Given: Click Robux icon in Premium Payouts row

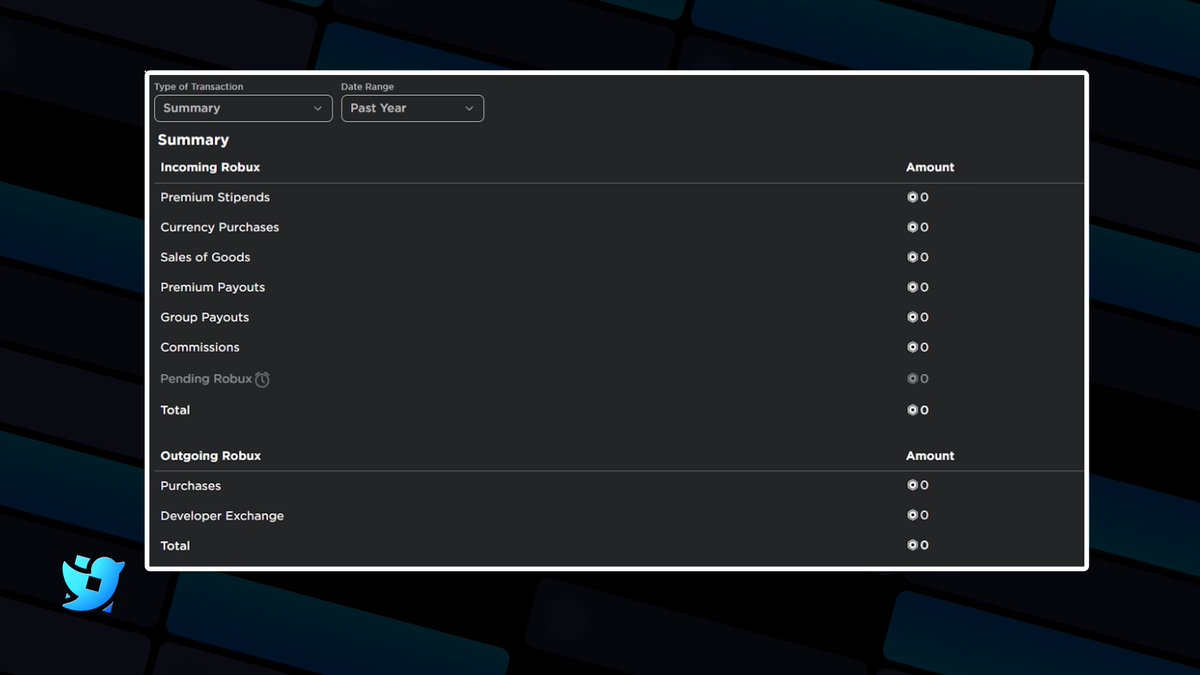Looking at the screenshot, I should 912,287.
